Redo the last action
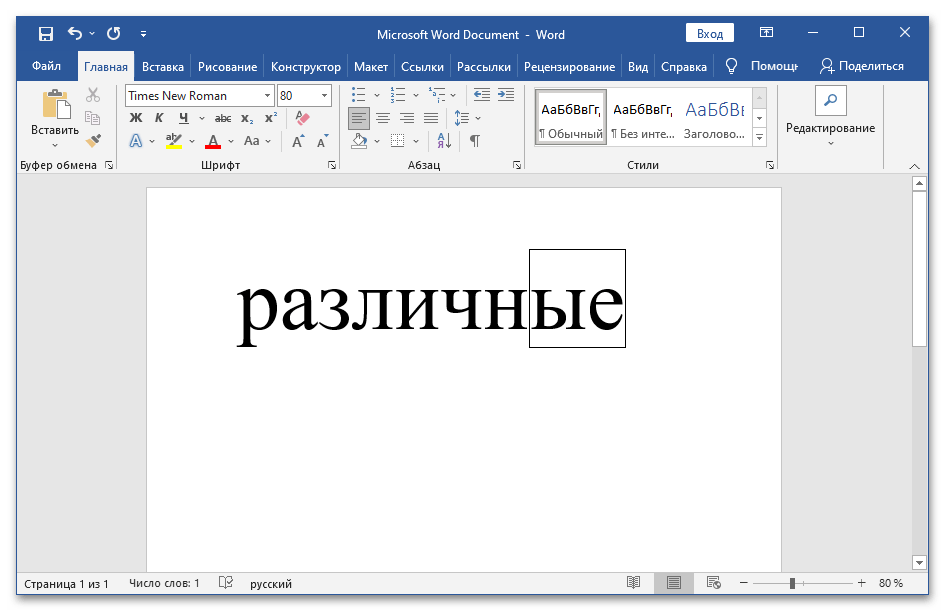The height and width of the screenshot is (611, 945). (x=114, y=33)
